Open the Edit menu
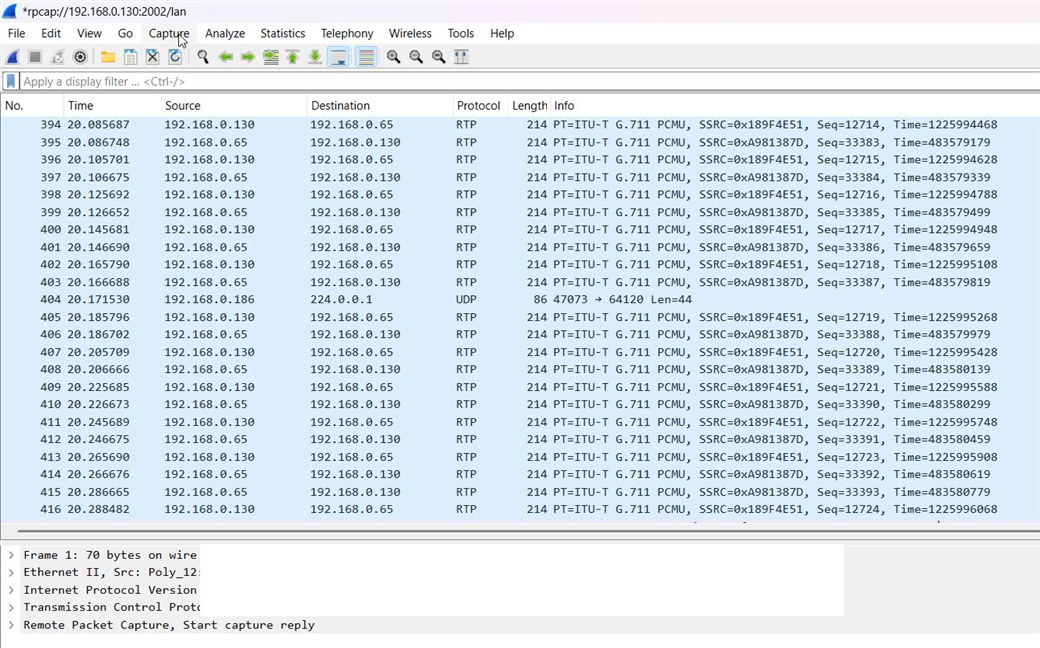1040x648 pixels. [51, 33]
